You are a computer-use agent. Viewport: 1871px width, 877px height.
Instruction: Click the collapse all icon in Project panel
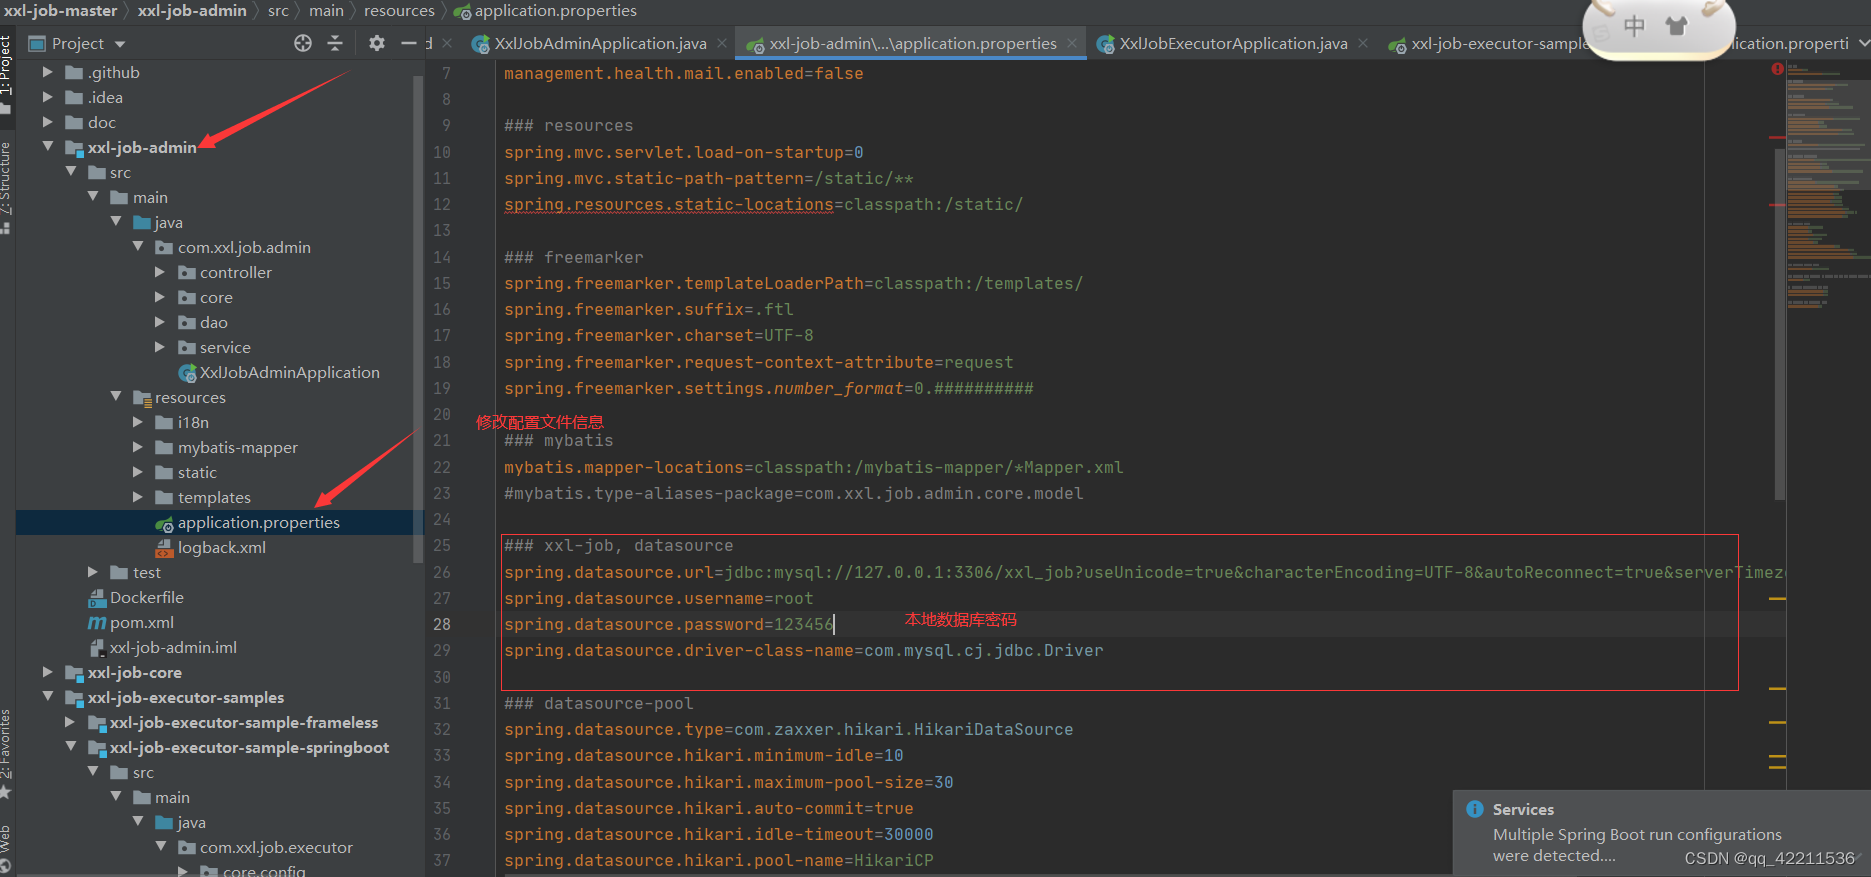tap(335, 43)
